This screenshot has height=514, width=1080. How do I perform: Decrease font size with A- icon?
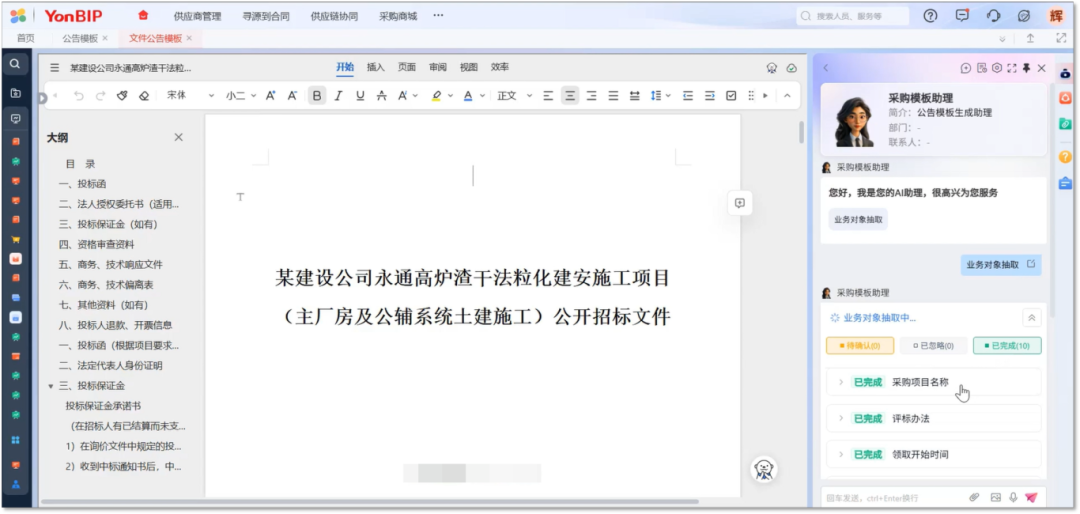coord(292,96)
